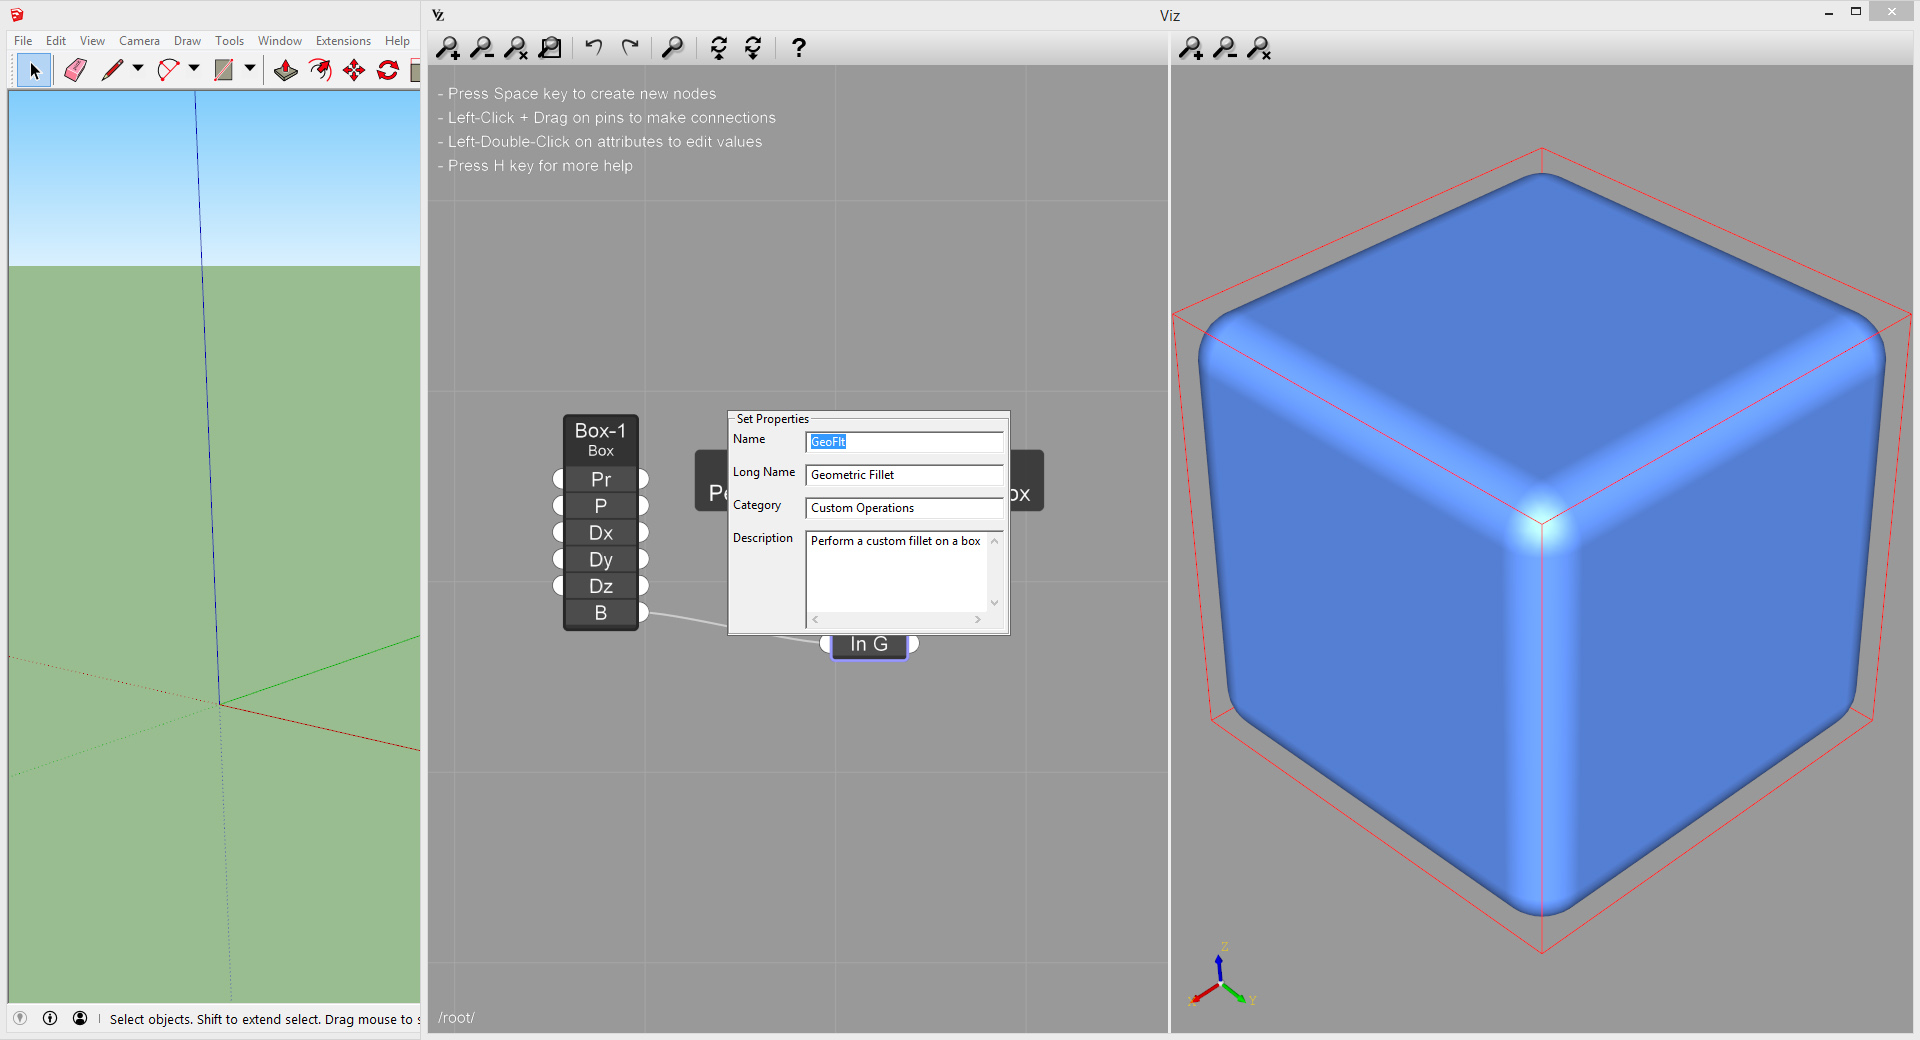Click the Category field Custom Operations
The width and height of the screenshot is (1920, 1040).
click(903, 508)
